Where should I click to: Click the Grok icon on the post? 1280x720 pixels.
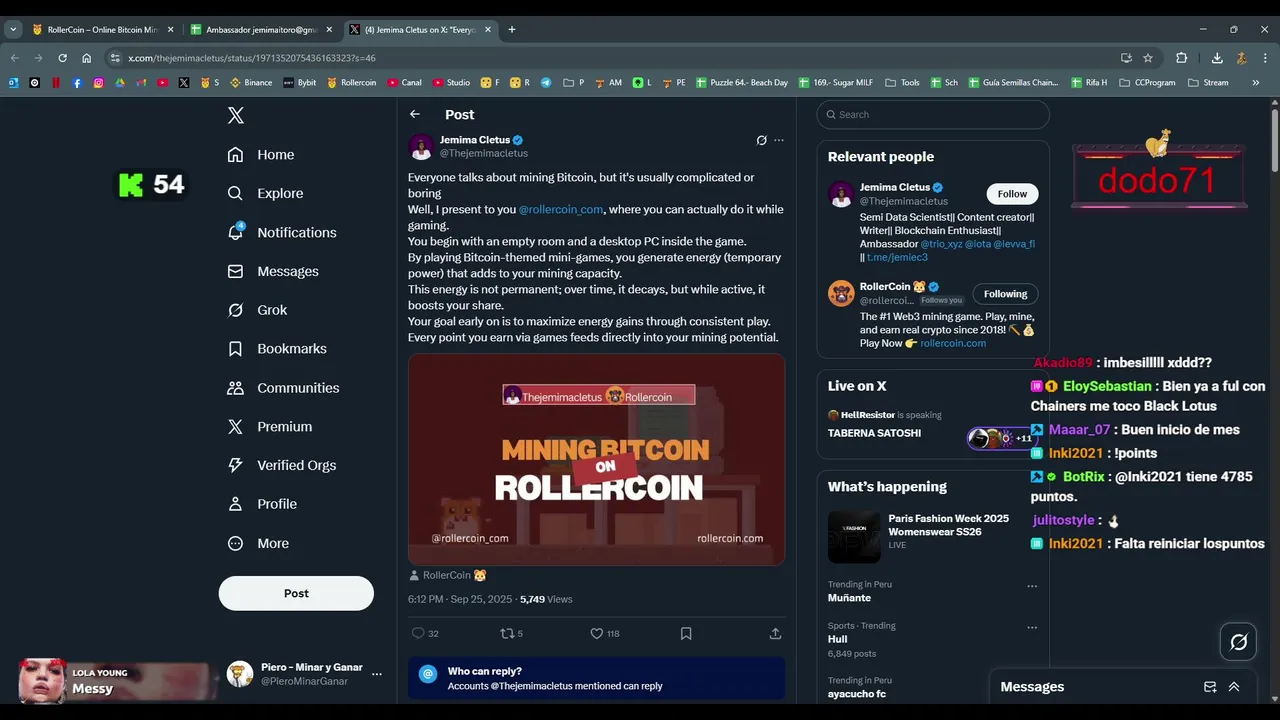tap(761, 140)
